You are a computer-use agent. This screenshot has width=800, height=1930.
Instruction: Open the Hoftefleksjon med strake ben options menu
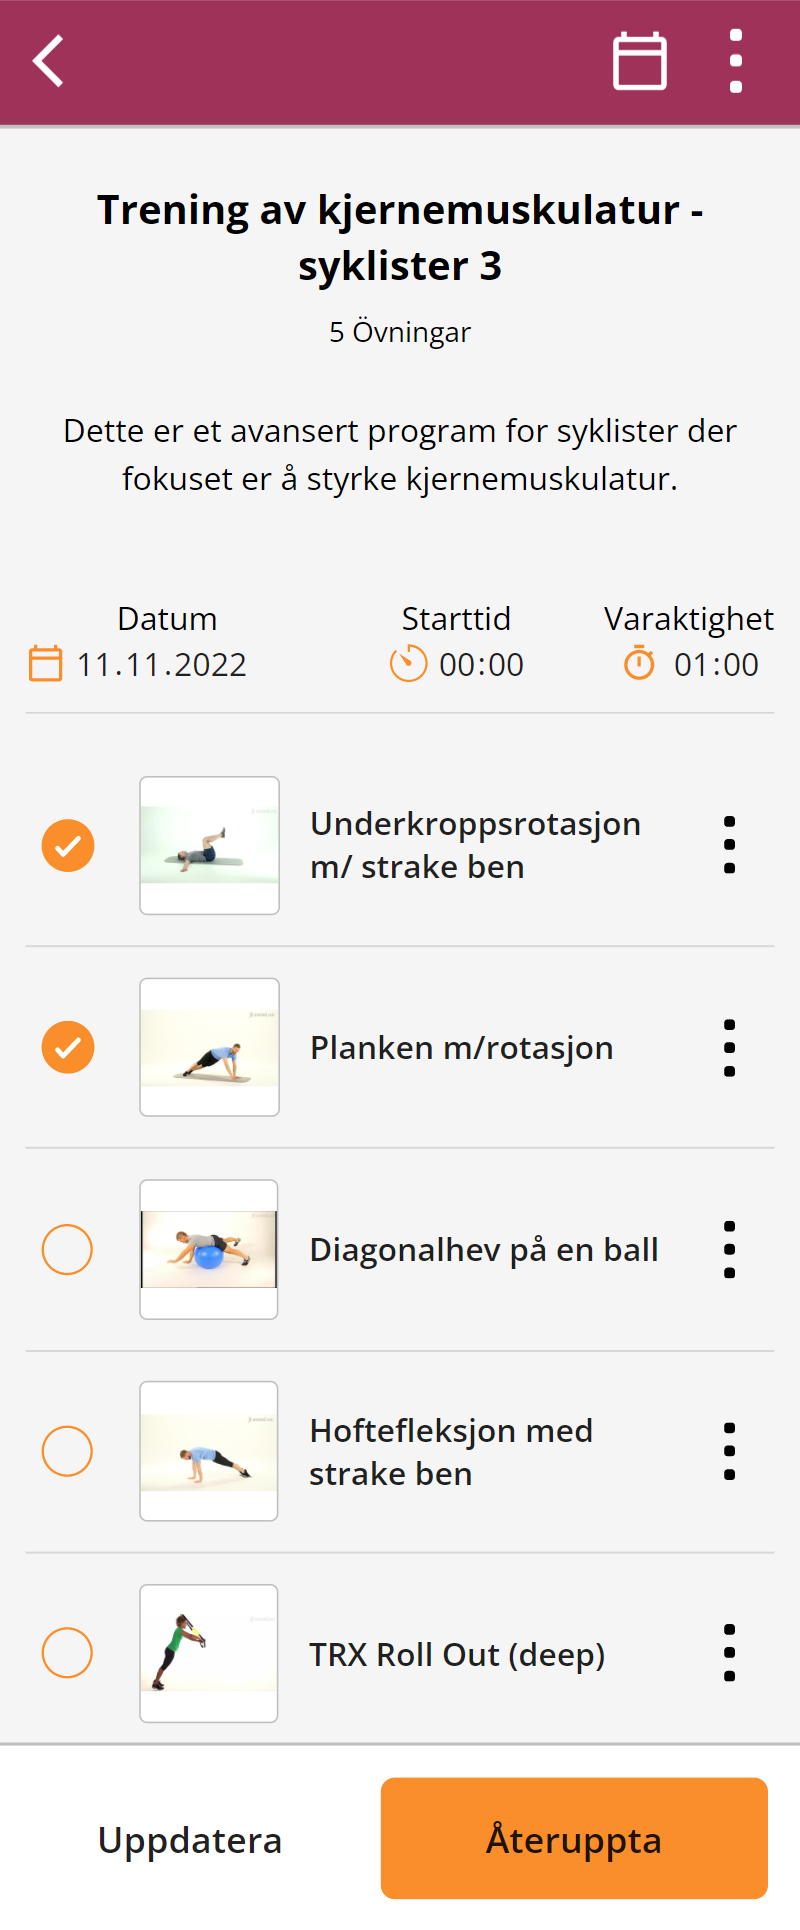729,1452
